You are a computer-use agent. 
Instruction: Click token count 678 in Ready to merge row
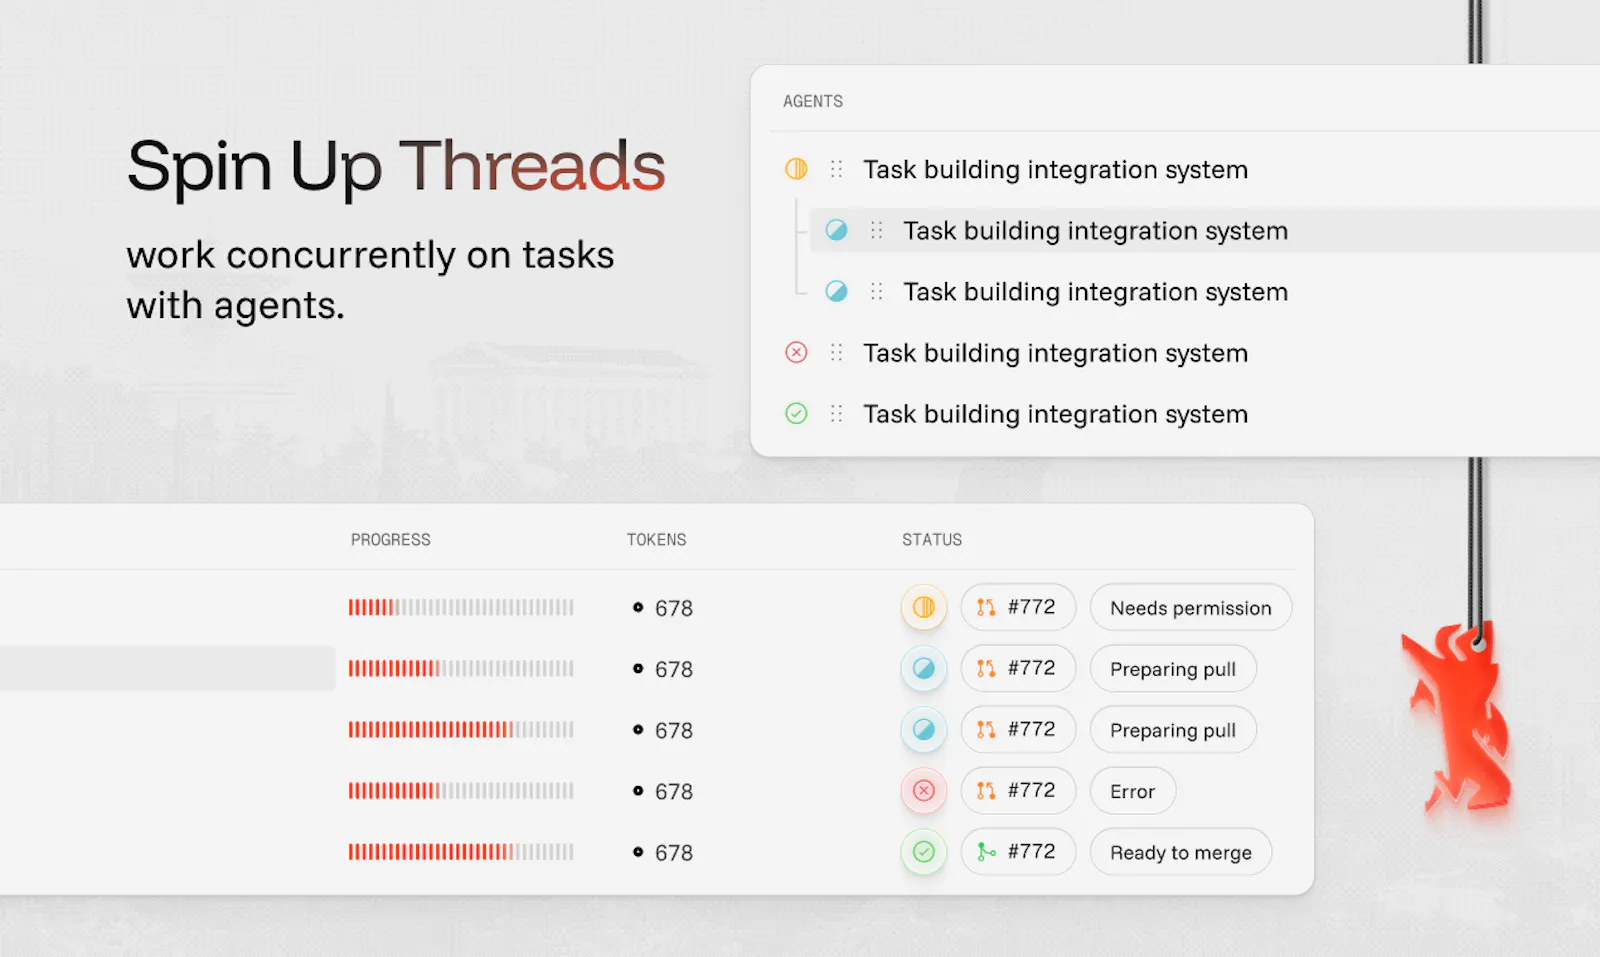coord(674,853)
